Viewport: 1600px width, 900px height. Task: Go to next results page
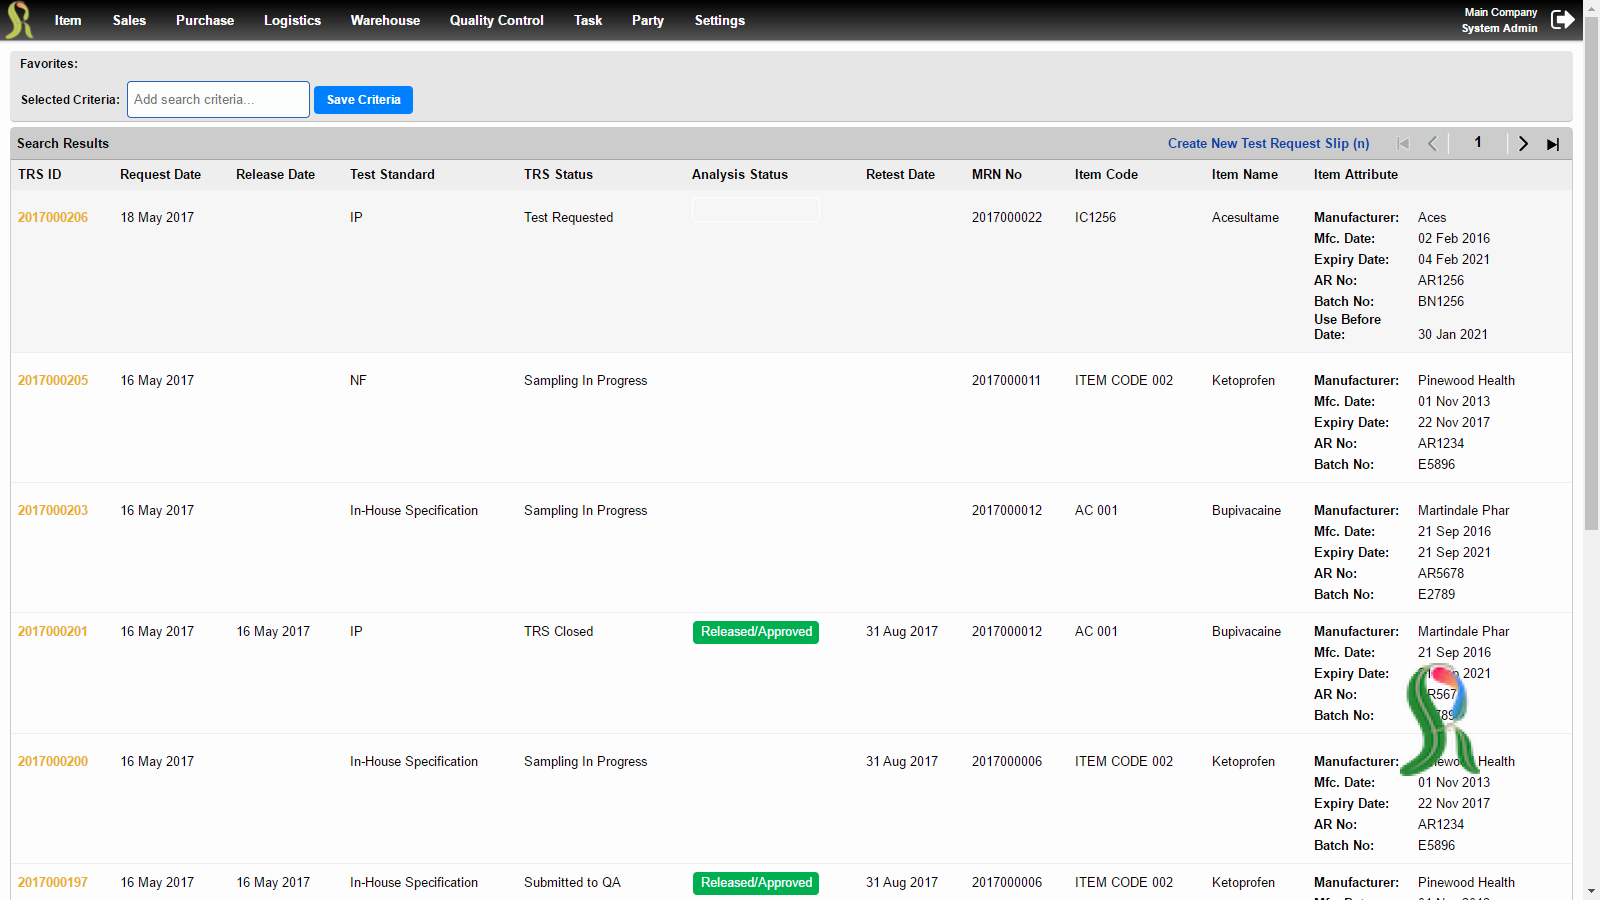click(1523, 144)
